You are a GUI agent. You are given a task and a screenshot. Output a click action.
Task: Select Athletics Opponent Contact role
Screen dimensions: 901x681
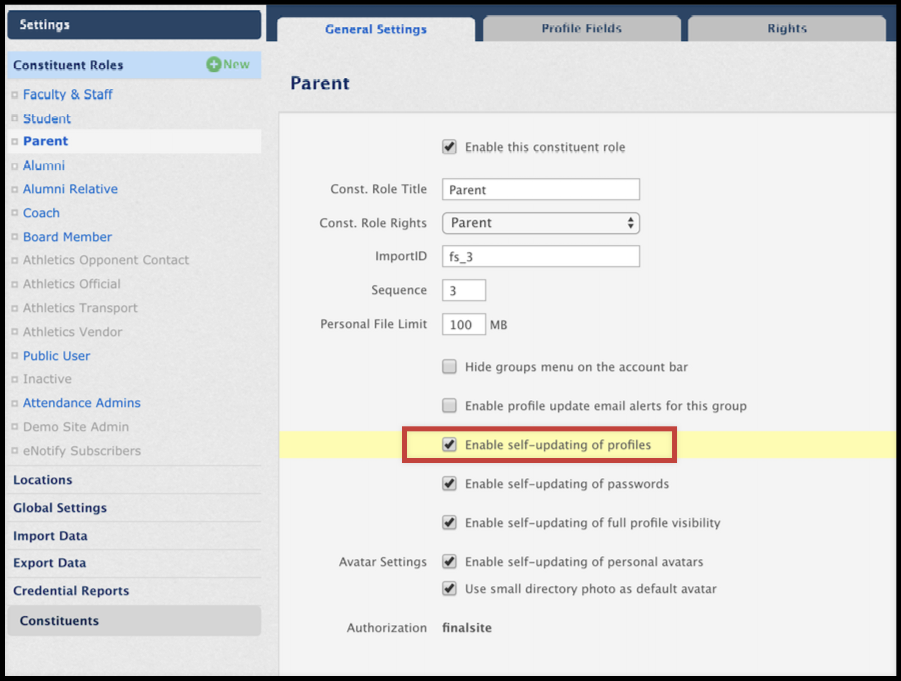106,260
